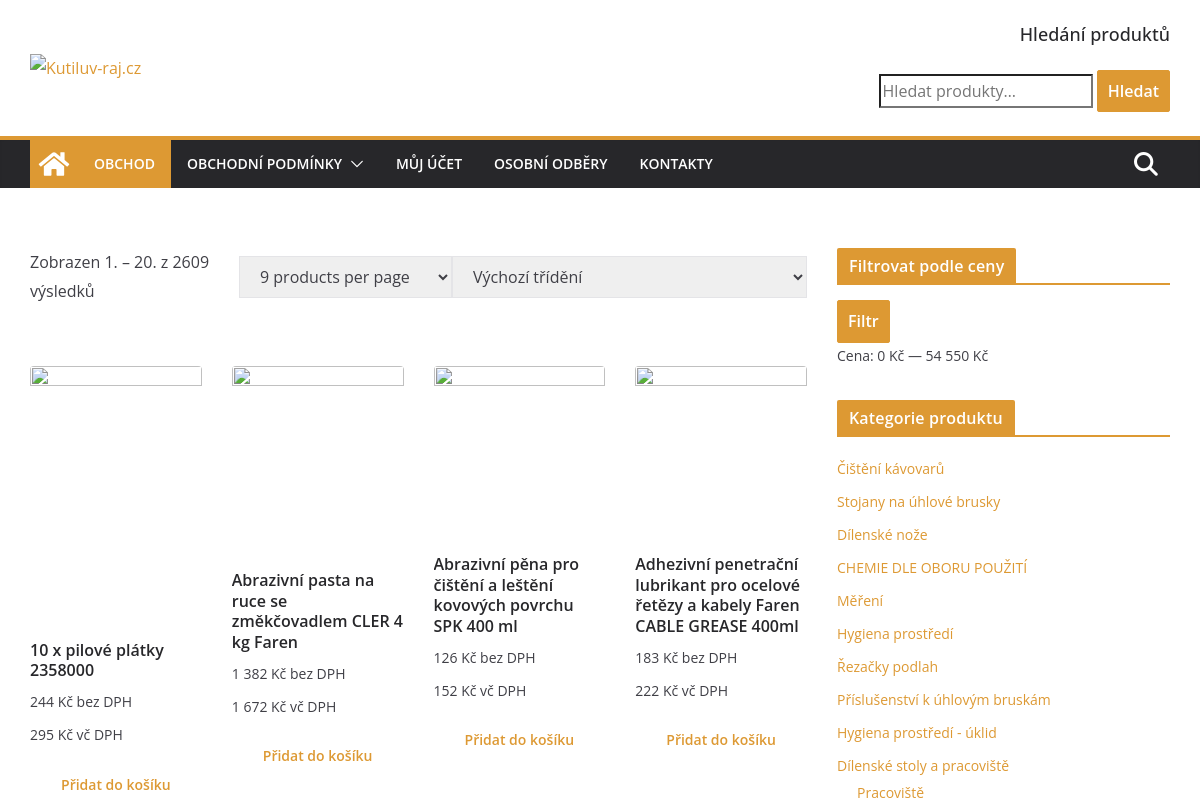1200x800 pixels.
Task: Add Abrazivní pěna SPK 400 ml to cart
Action: [x=519, y=740]
